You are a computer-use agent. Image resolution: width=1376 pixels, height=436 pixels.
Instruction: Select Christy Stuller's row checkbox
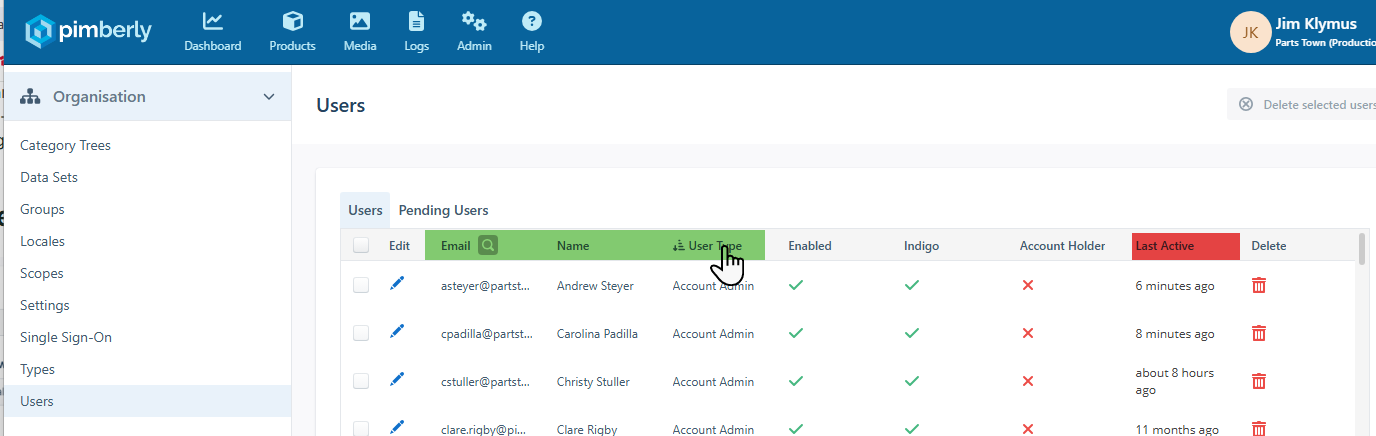361,381
